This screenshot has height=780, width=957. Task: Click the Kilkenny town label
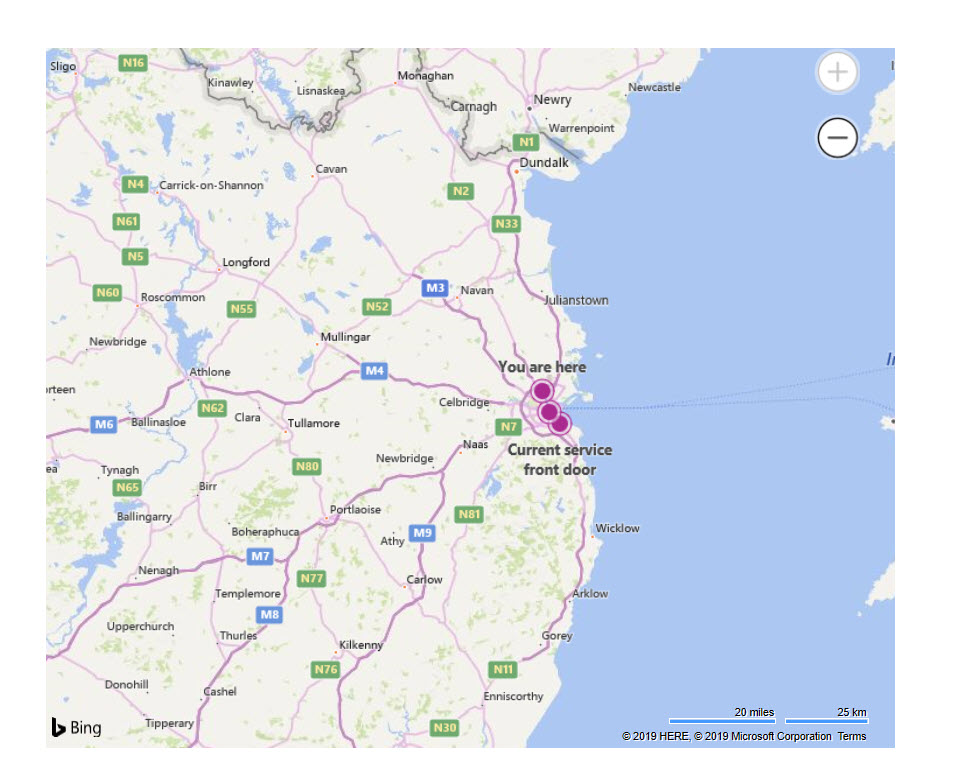coord(361,645)
